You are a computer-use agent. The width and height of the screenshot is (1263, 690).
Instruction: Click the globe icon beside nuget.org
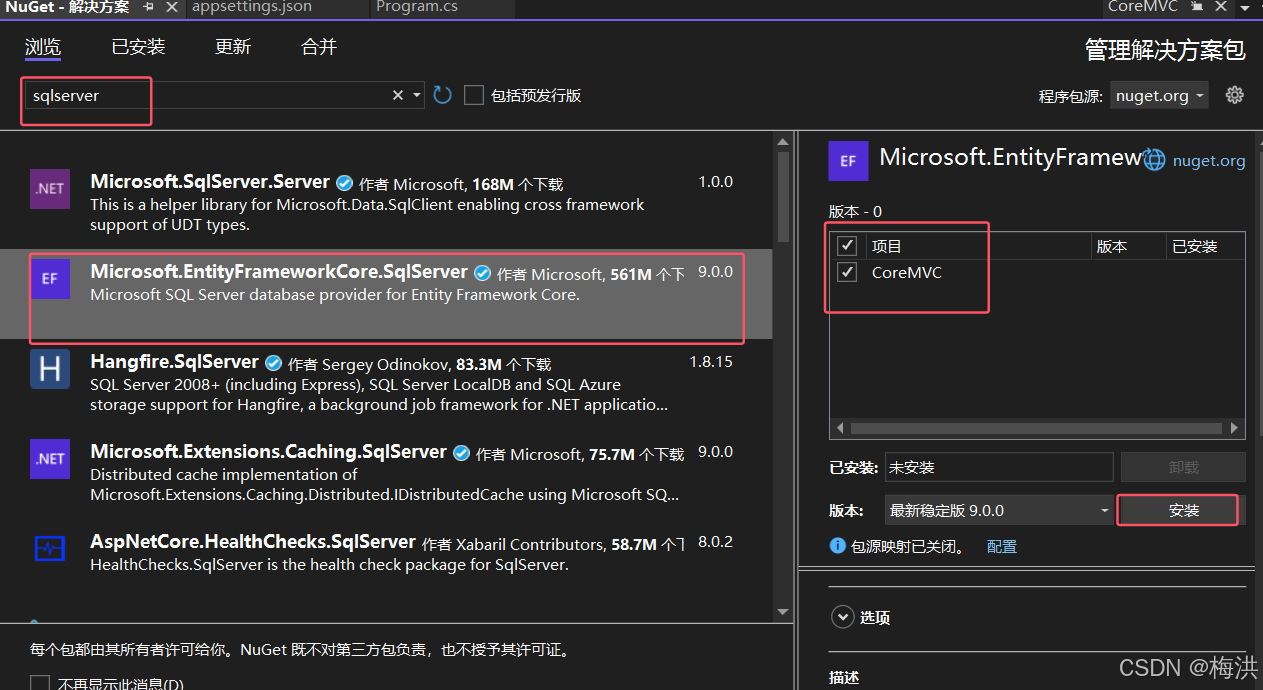click(x=1155, y=160)
